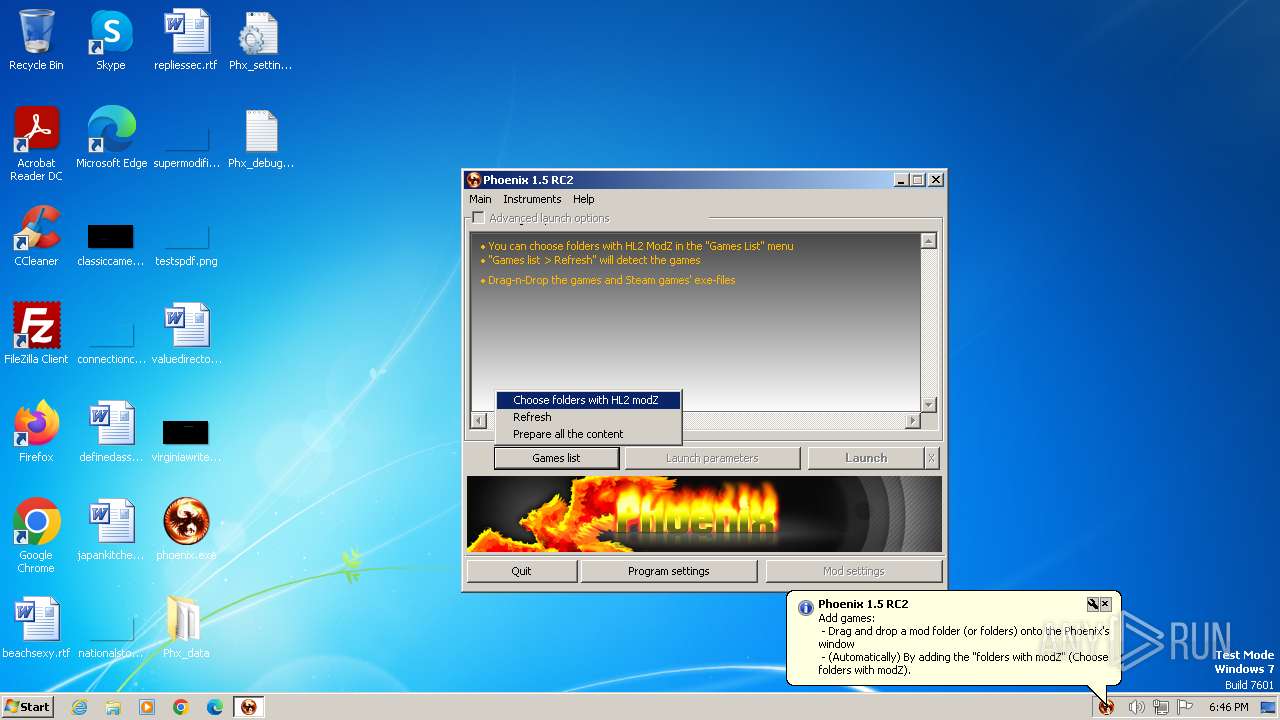Open the Windows Start menu
The height and width of the screenshot is (720, 1280).
27,707
